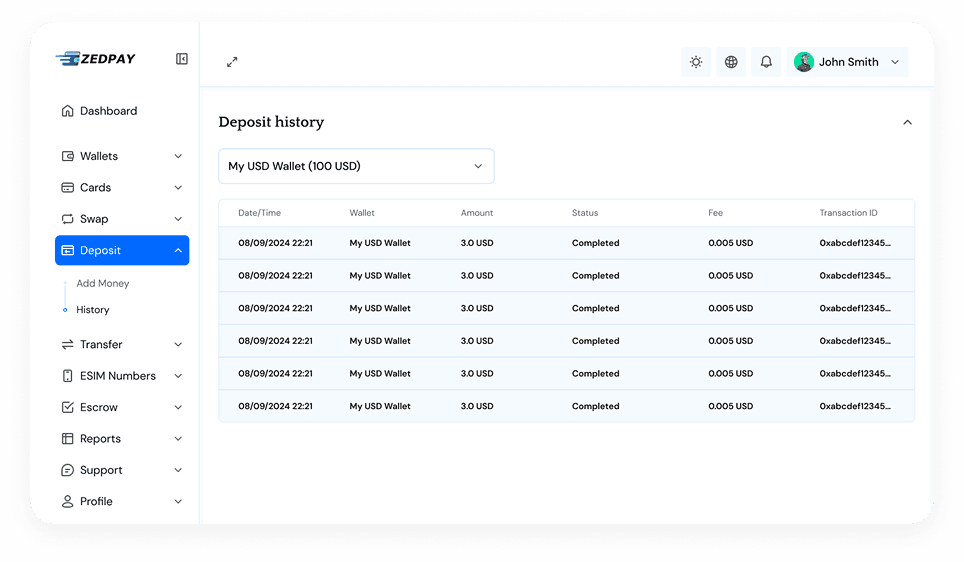Click the Amount column header
The width and height of the screenshot is (964, 562).
pyautogui.click(x=477, y=213)
